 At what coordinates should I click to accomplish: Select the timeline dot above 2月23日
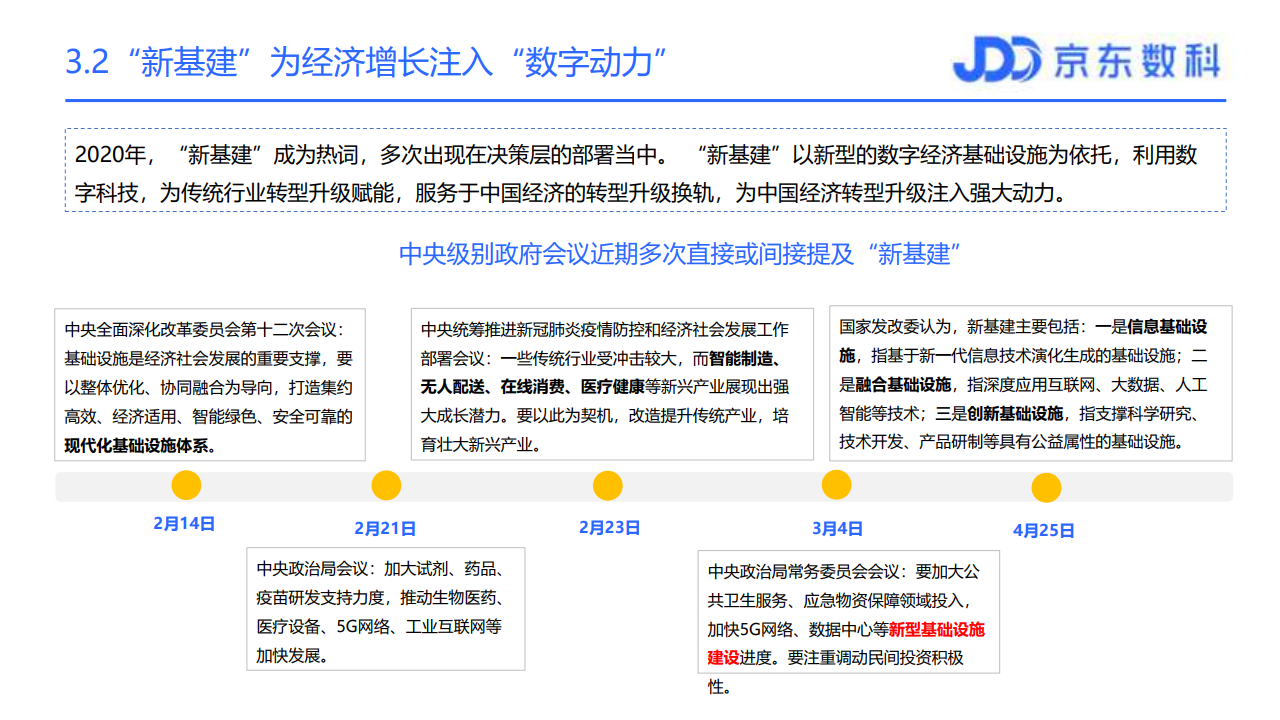(x=608, y=485)
